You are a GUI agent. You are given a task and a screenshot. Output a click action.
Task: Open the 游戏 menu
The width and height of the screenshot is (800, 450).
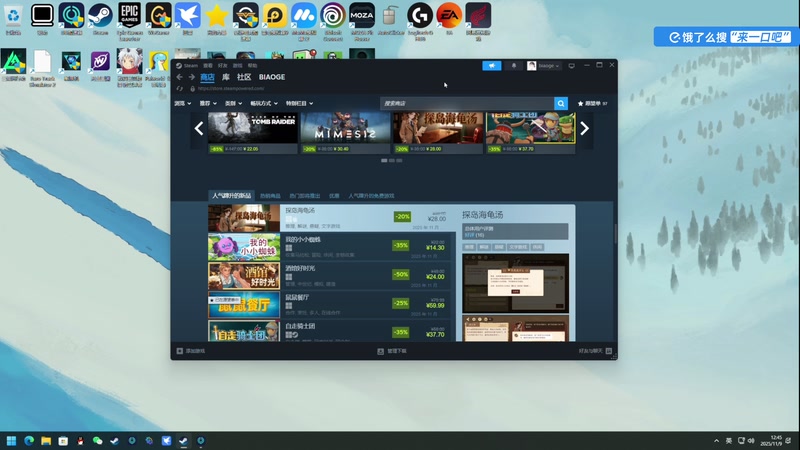[x=238, y=65]
